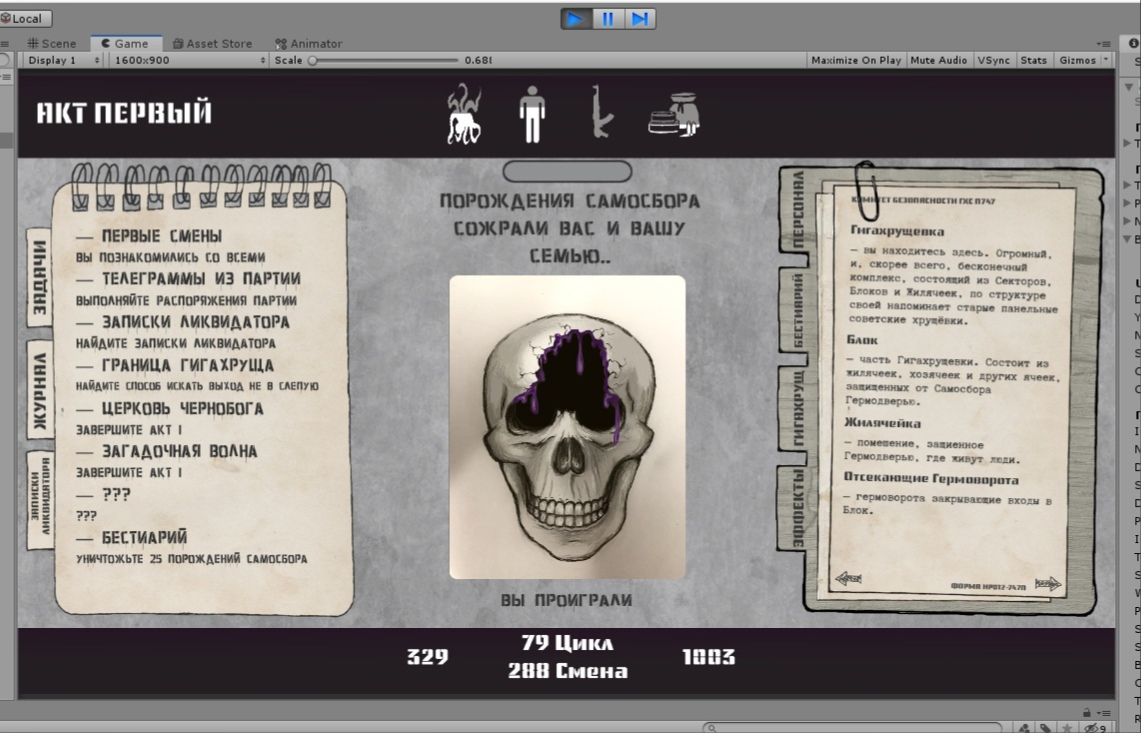The width and height of the screenshot is (1141, 733).
Task: Select the tentacle creature icon
Action: (464, 113)
